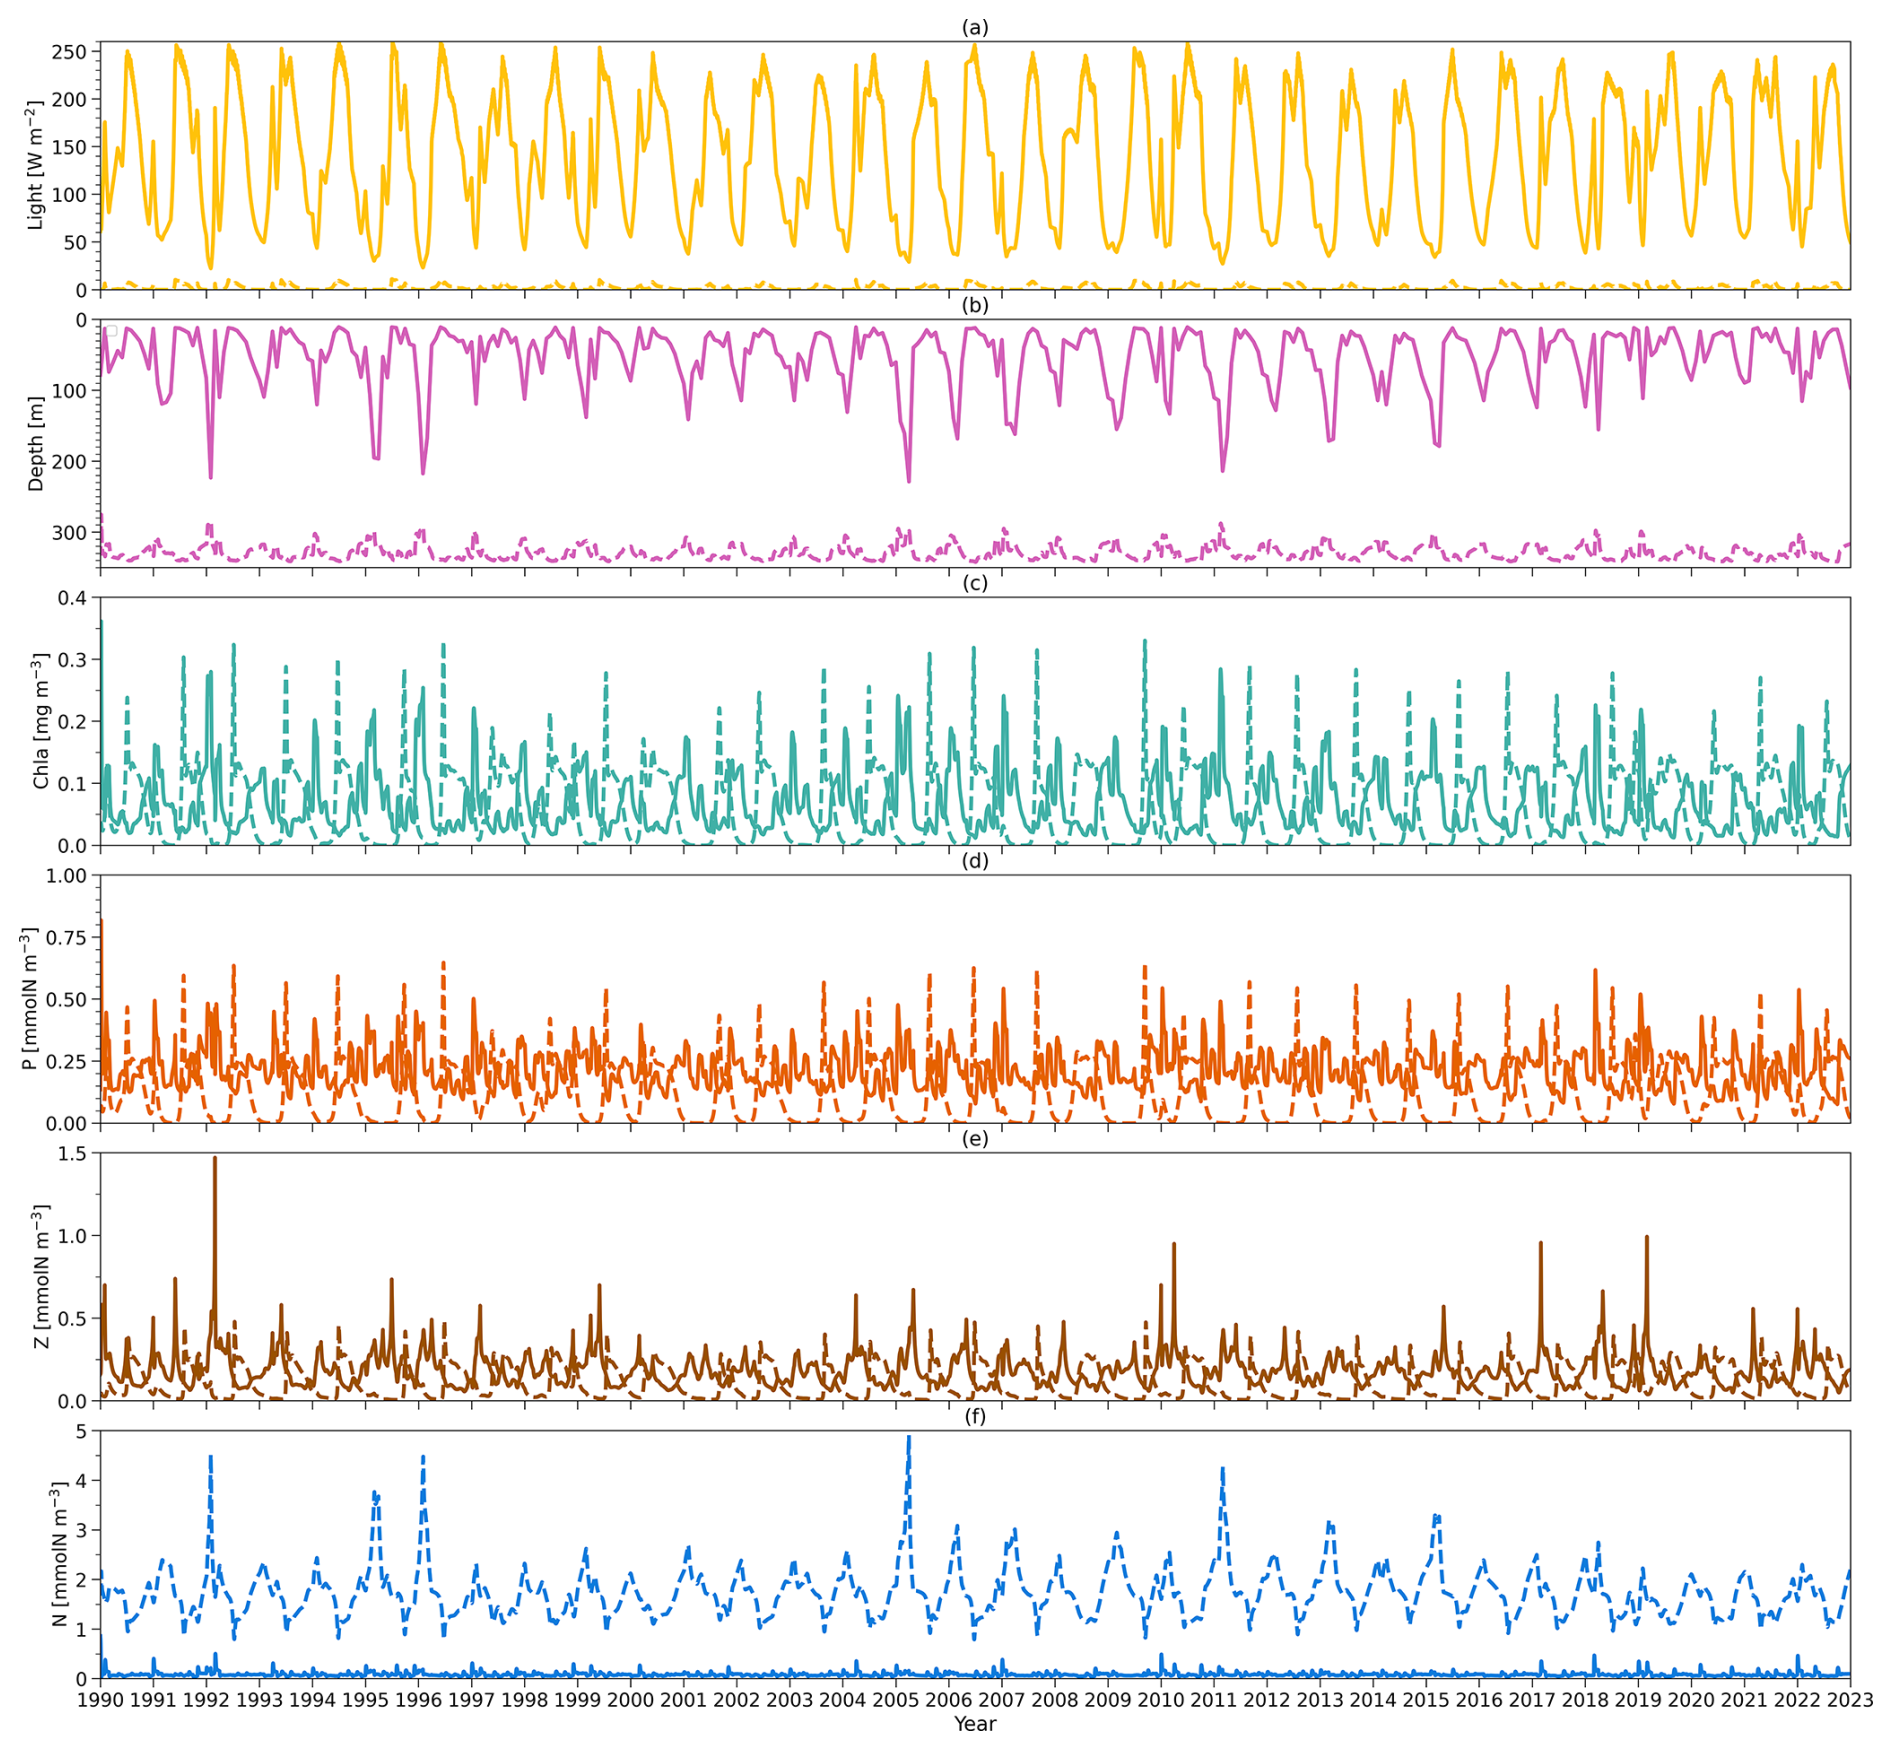Click the N [mmolN m⁻³] axis label
1892x1750 pixels.
60,1554
